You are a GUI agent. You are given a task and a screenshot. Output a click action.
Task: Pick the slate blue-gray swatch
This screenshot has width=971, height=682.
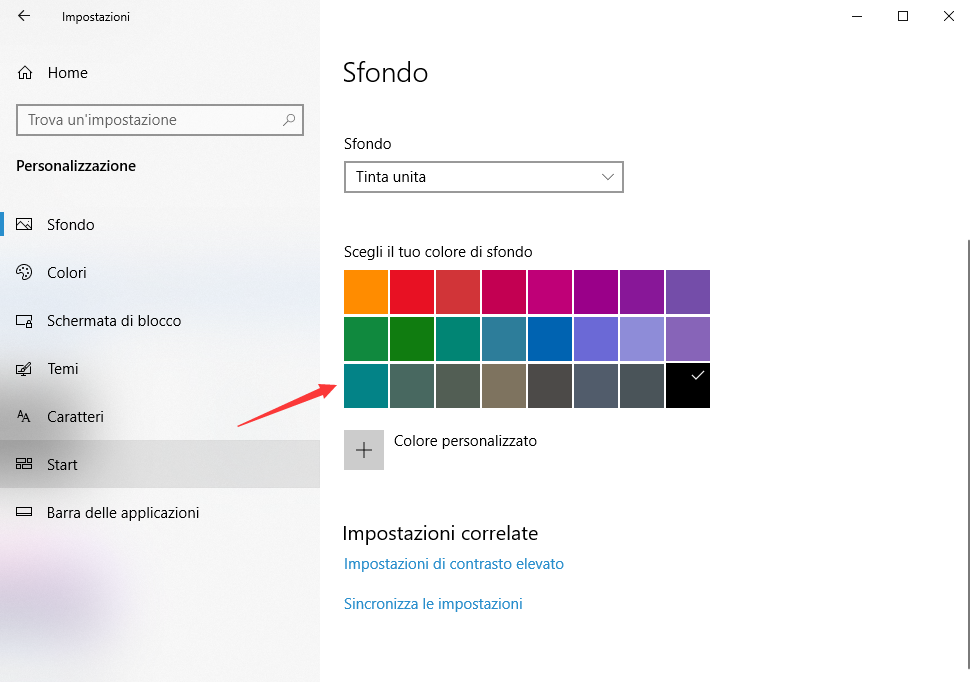pyautogui.click(x=596, y=386)
